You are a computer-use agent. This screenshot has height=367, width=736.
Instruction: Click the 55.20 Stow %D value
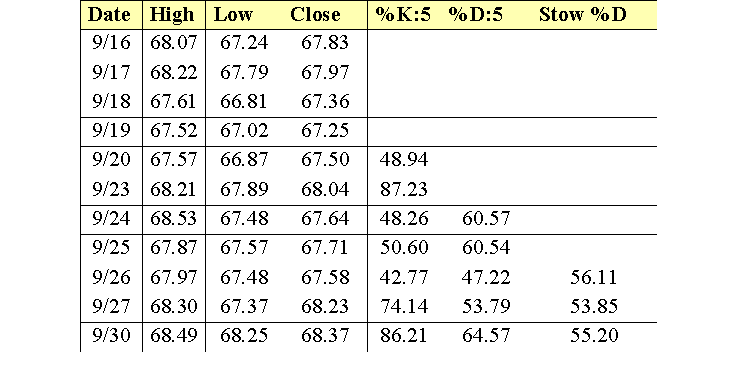pos(595,335)
